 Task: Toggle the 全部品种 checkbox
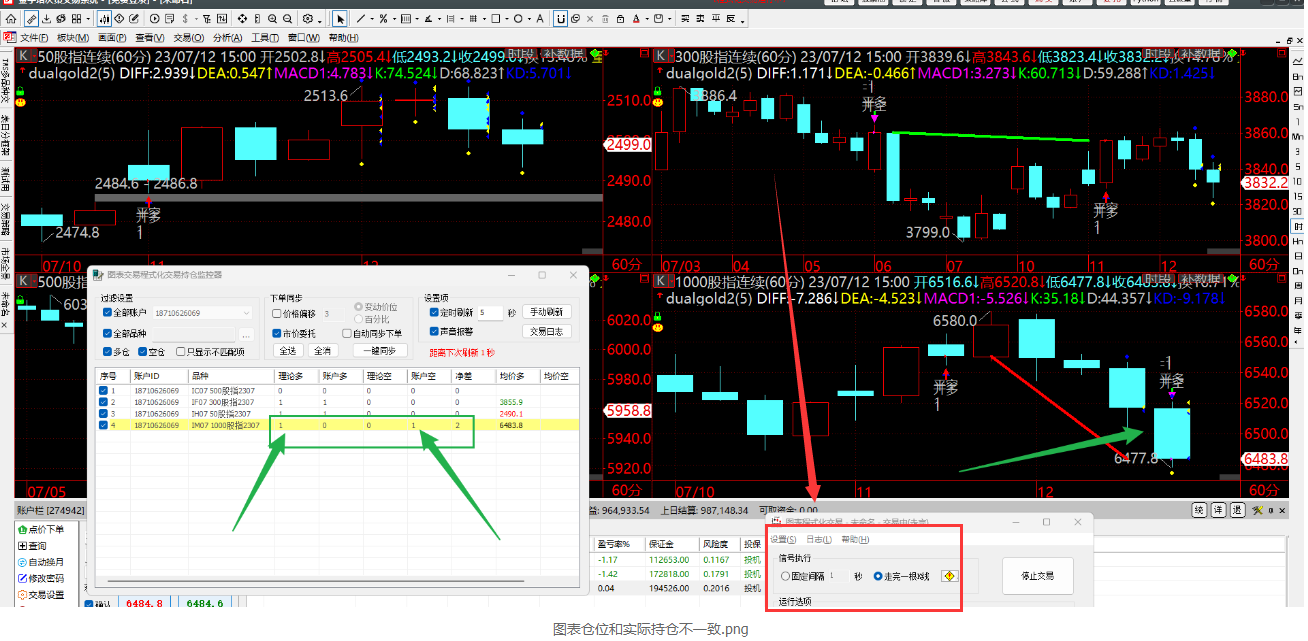(107, 334)
